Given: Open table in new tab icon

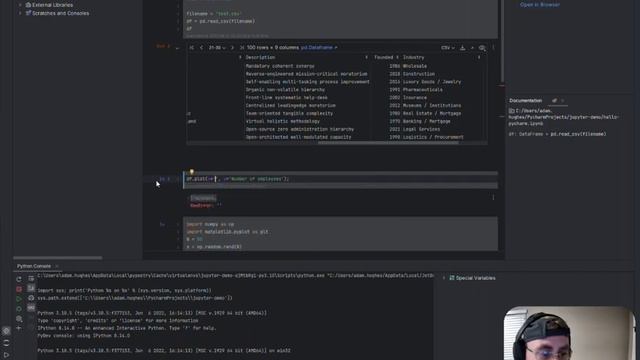Looking at the screenshot, I should click(x=472, y=48).
